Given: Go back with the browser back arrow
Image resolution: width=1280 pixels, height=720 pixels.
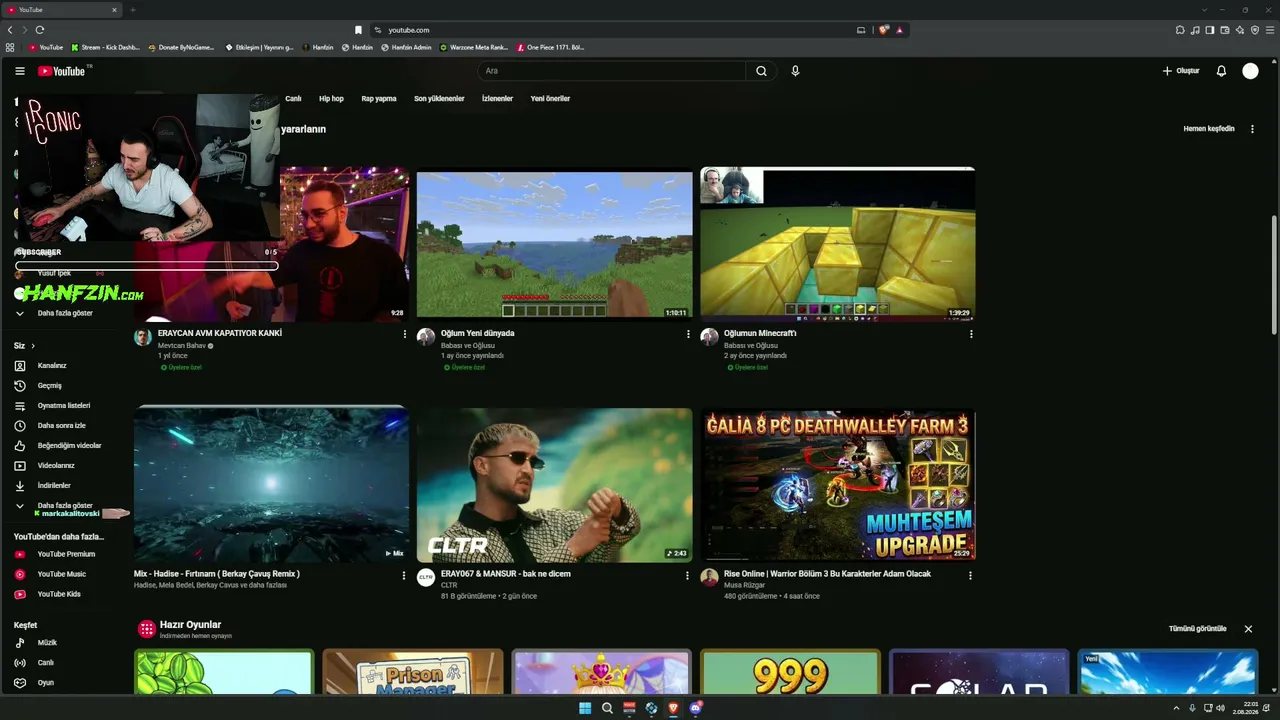Looking at the screenshot, I should coord(10,30).
